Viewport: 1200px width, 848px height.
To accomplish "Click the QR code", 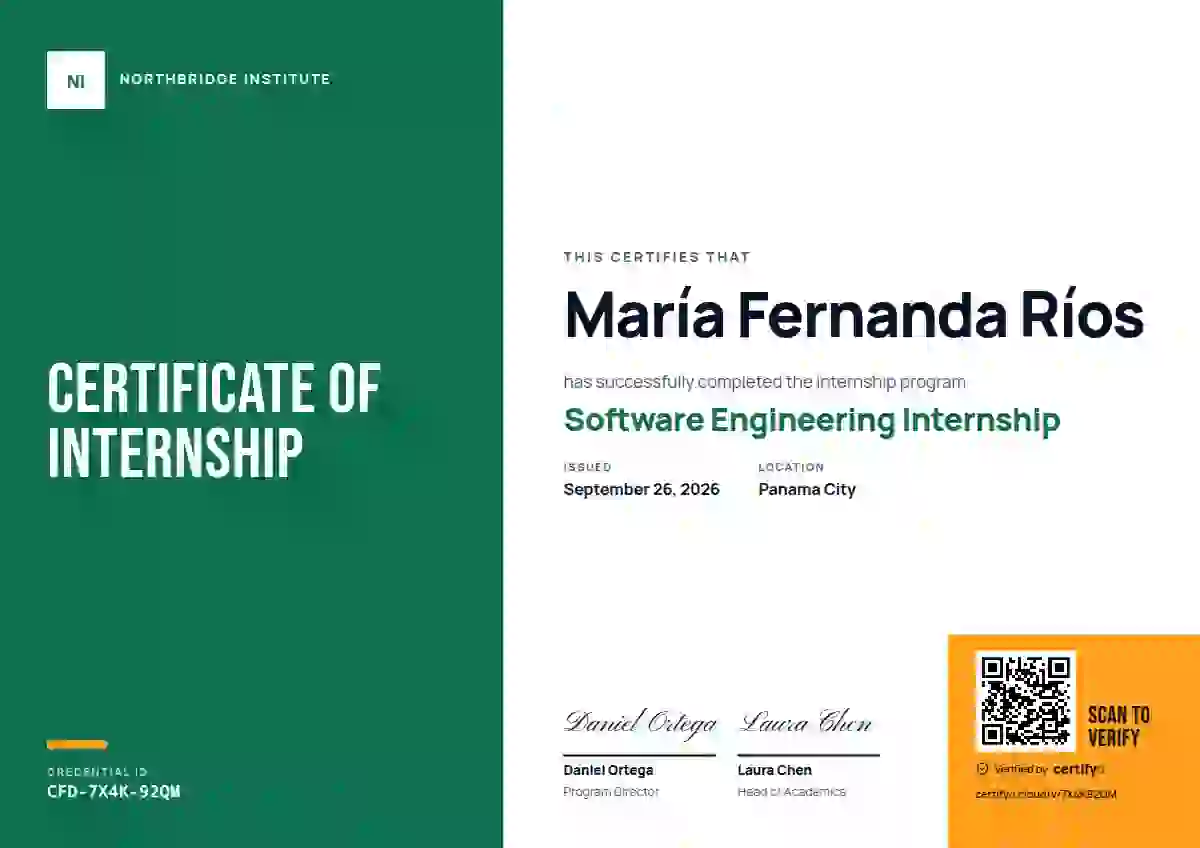I will click(x=1025, y=701).
